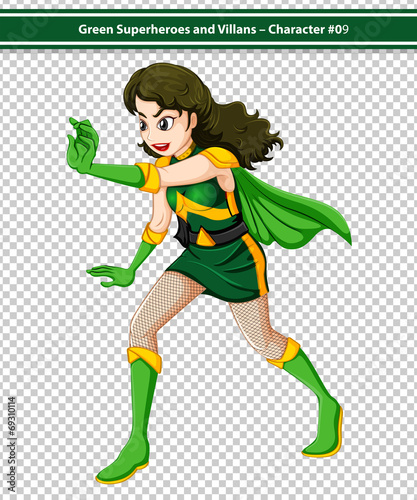Click the title "Green Superheroes and Villans – Character #09"
The image size is (417, 500).
point(213,30)
